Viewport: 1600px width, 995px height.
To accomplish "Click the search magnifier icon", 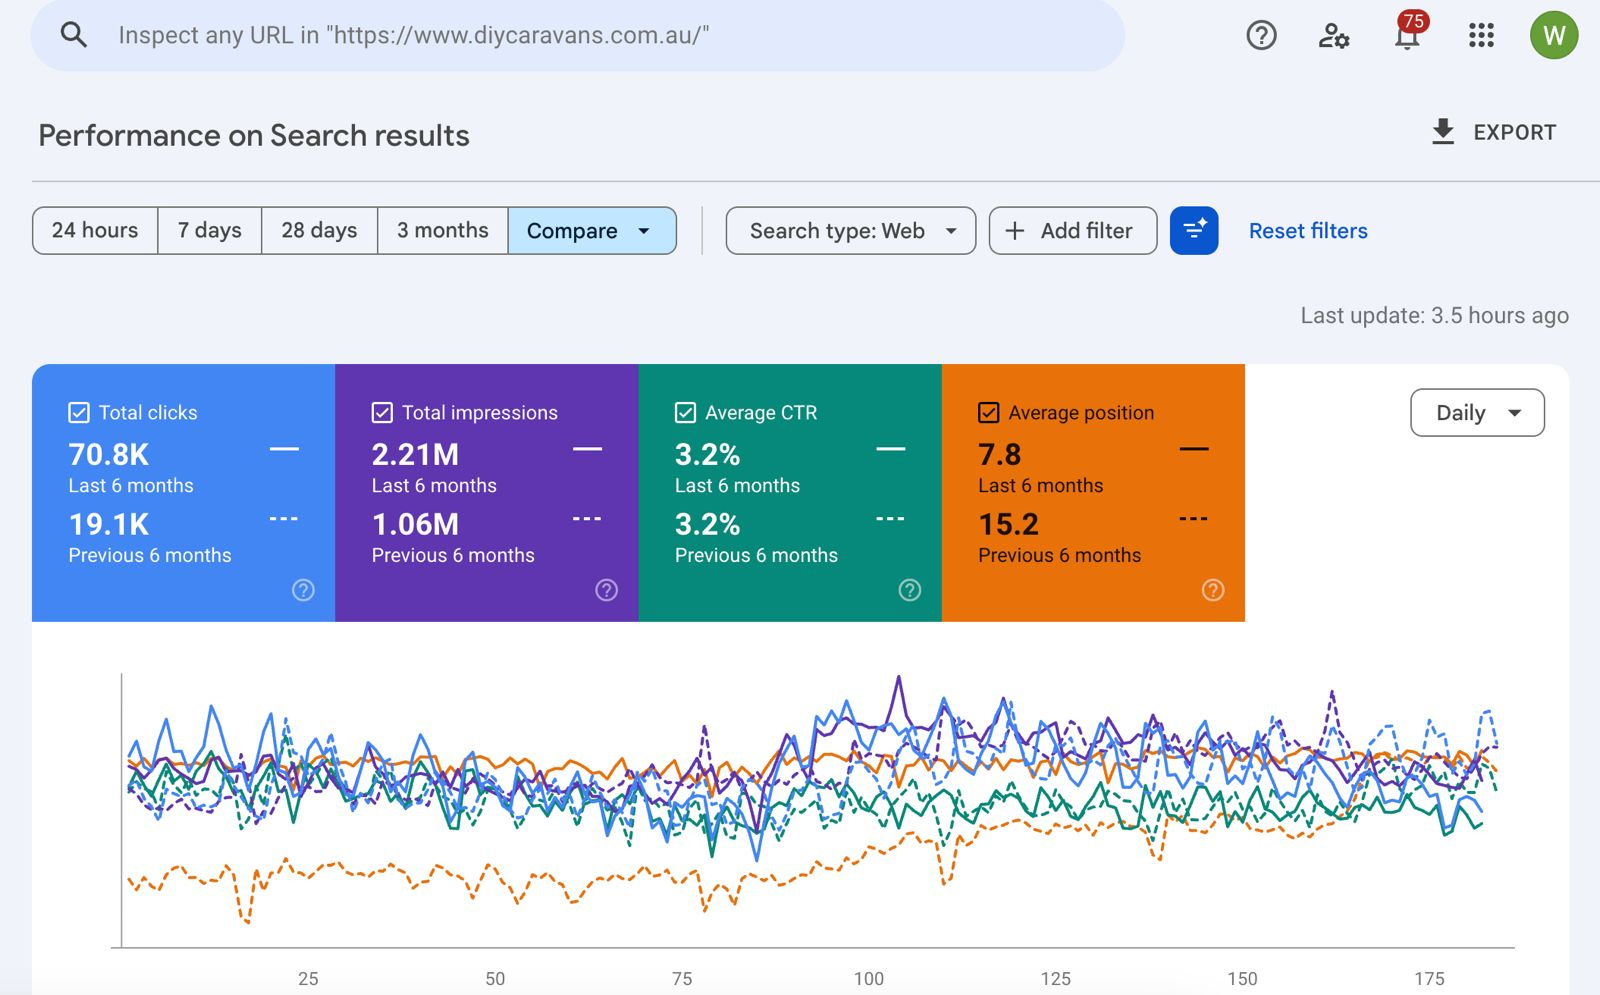I will tap(74, 35).
